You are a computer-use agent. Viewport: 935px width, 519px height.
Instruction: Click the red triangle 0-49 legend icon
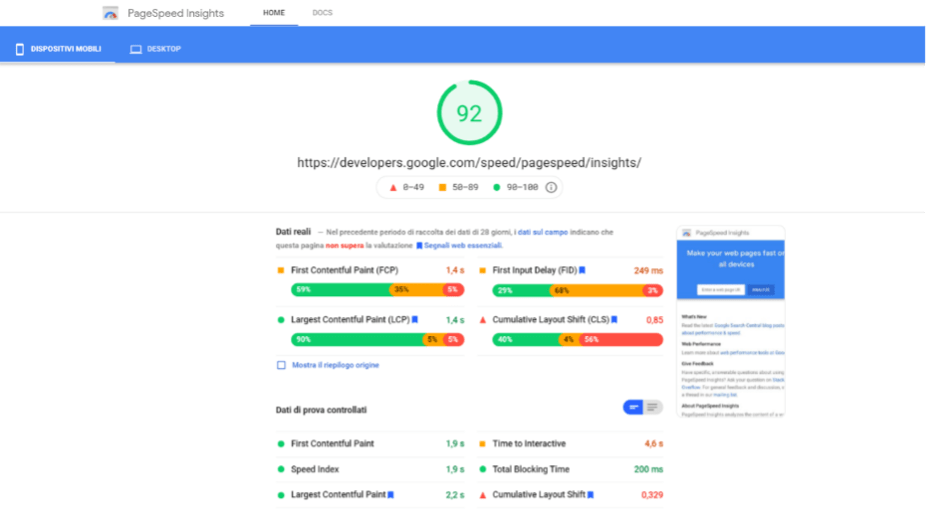click(393, 187)
